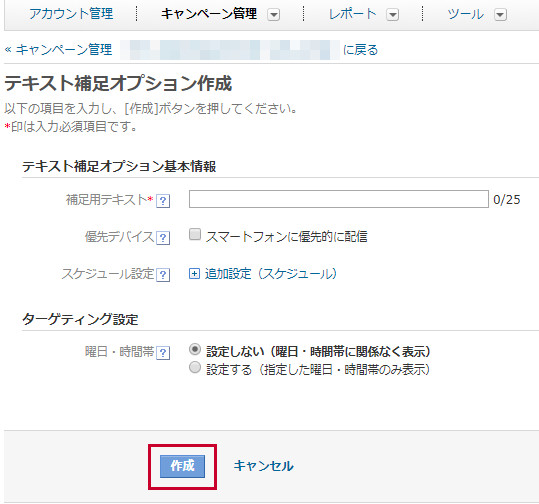Open help icon beside スケジュール設定
The height and width of the screenshot is (504, 539).
tap(163, 275)
